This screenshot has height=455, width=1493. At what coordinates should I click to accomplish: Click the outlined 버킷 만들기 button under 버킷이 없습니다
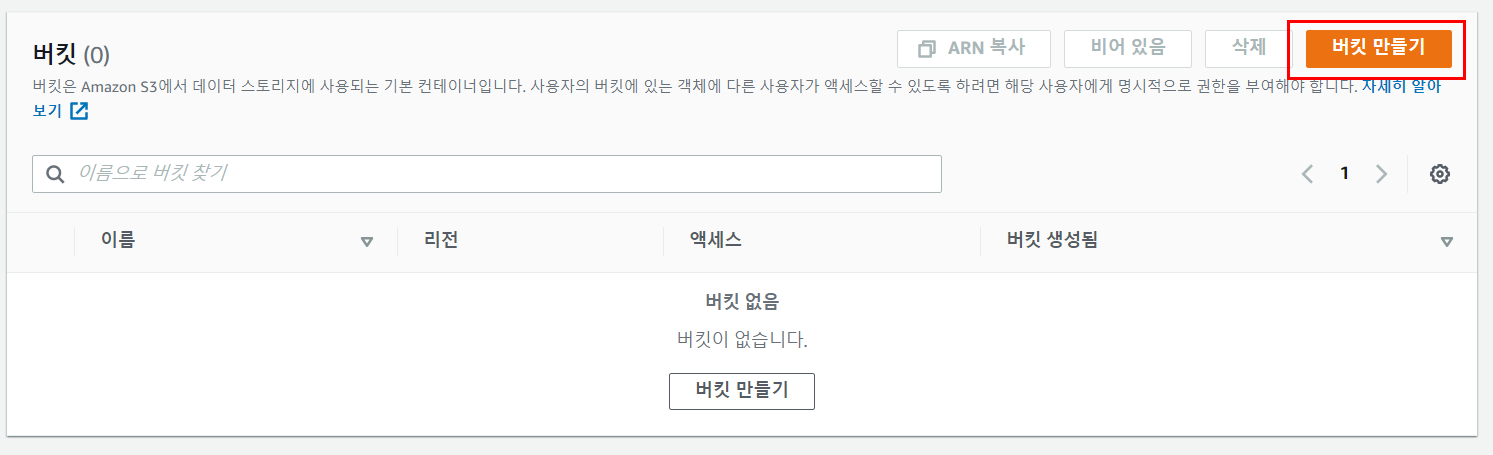tap(742, 391)
